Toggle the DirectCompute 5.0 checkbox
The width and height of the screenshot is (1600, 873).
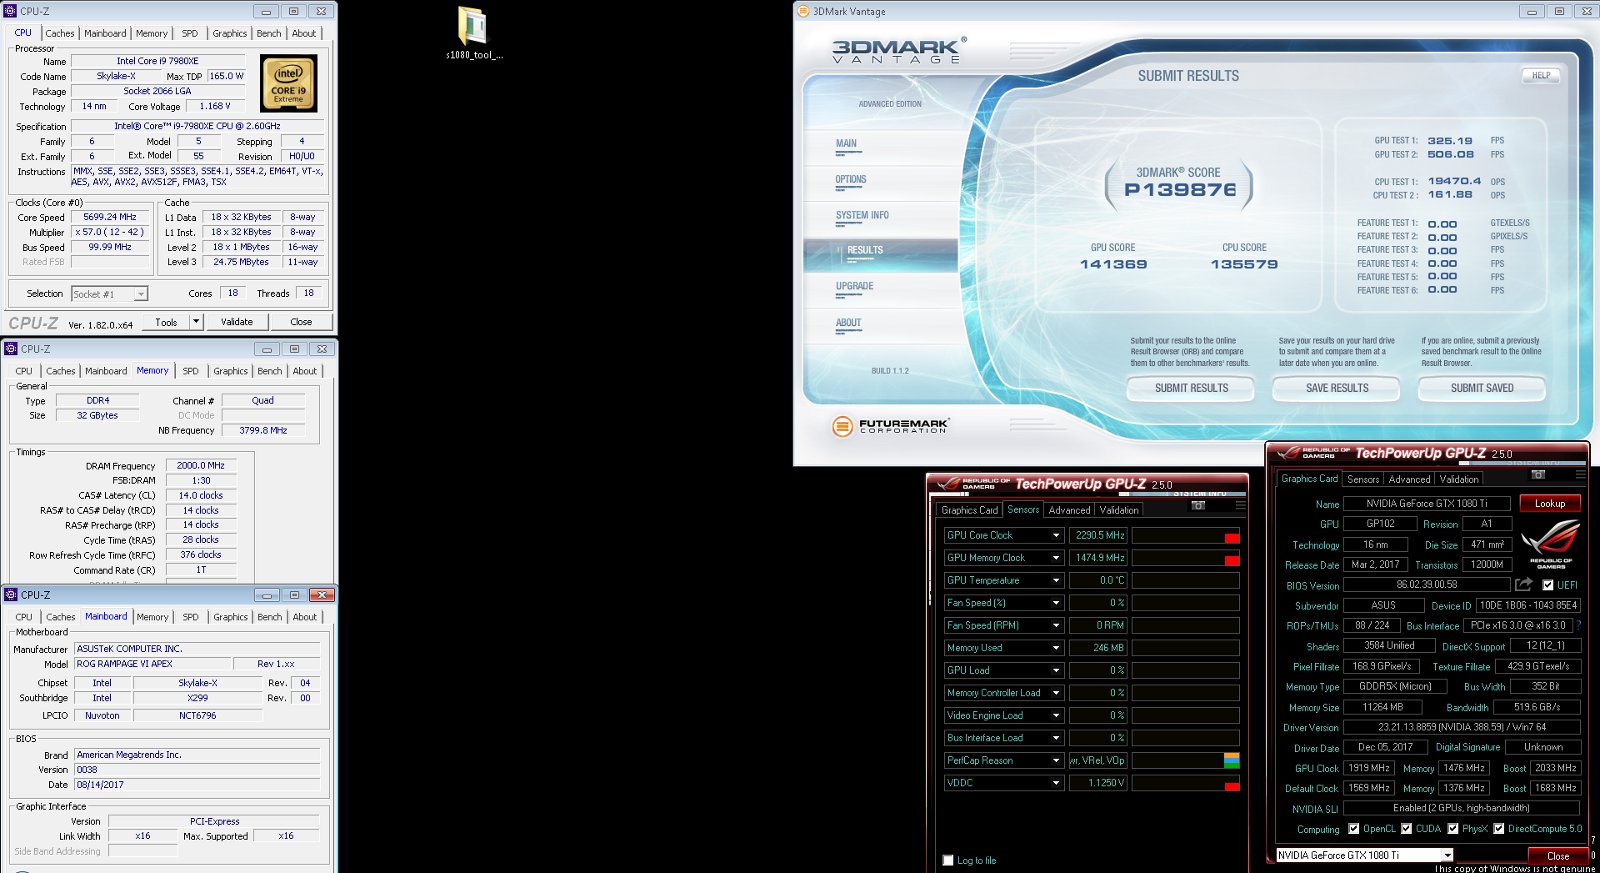point(1499,828)
